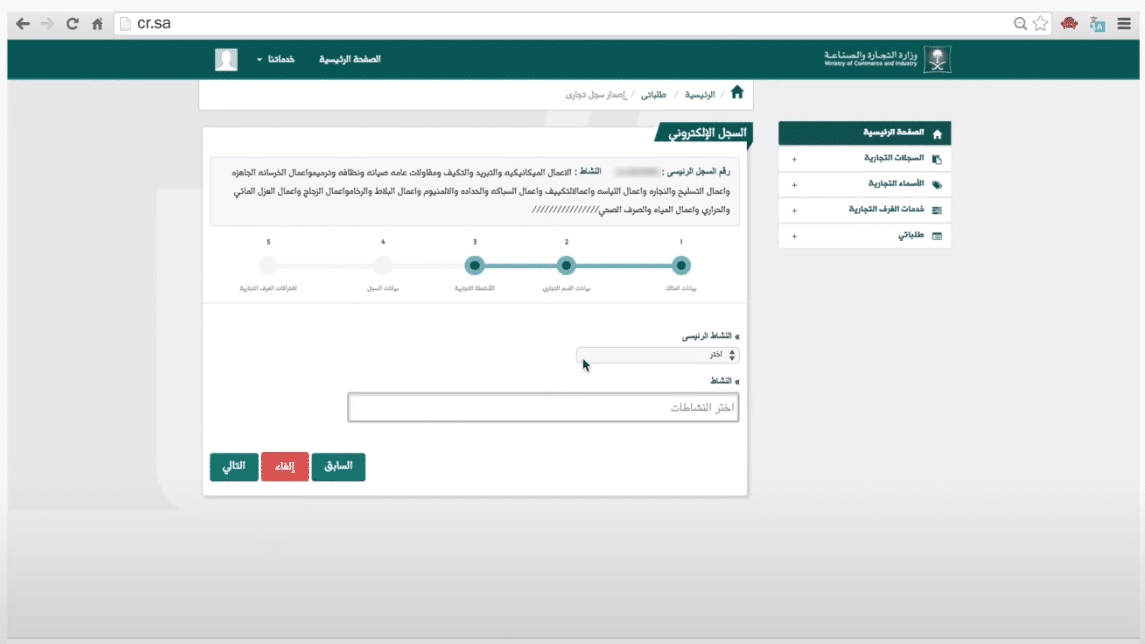Select step 5 chamber subscriptions marker

[268, 266]
